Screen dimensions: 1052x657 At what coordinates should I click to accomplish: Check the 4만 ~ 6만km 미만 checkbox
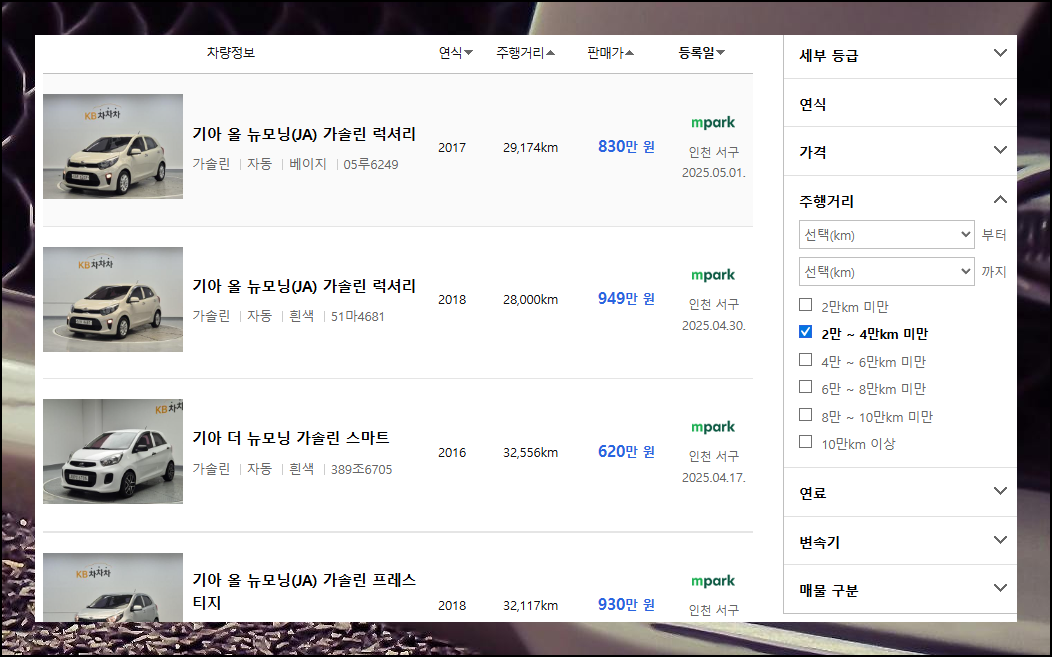[806, 360]
